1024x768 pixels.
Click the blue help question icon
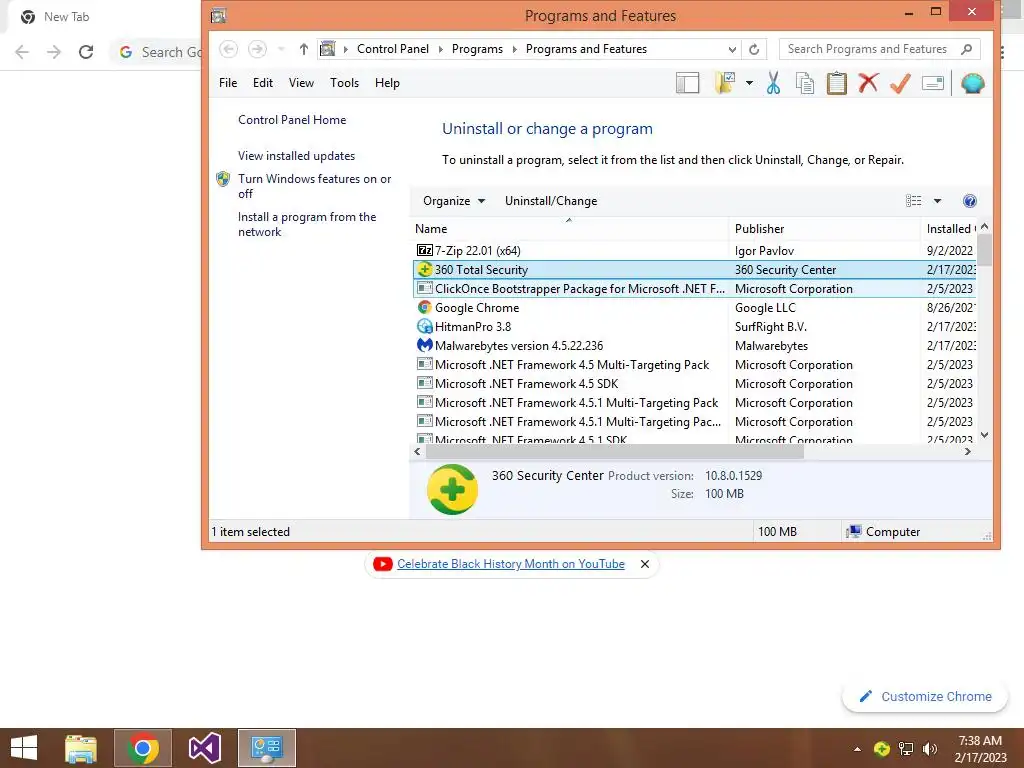click(x=970, y=201)
